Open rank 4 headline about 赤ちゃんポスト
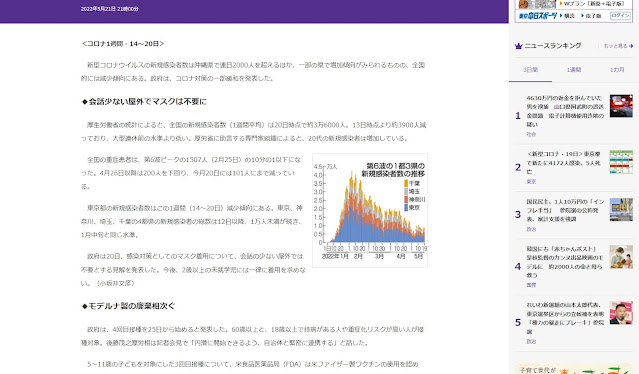The image size is (639, 374). [564, 262]
